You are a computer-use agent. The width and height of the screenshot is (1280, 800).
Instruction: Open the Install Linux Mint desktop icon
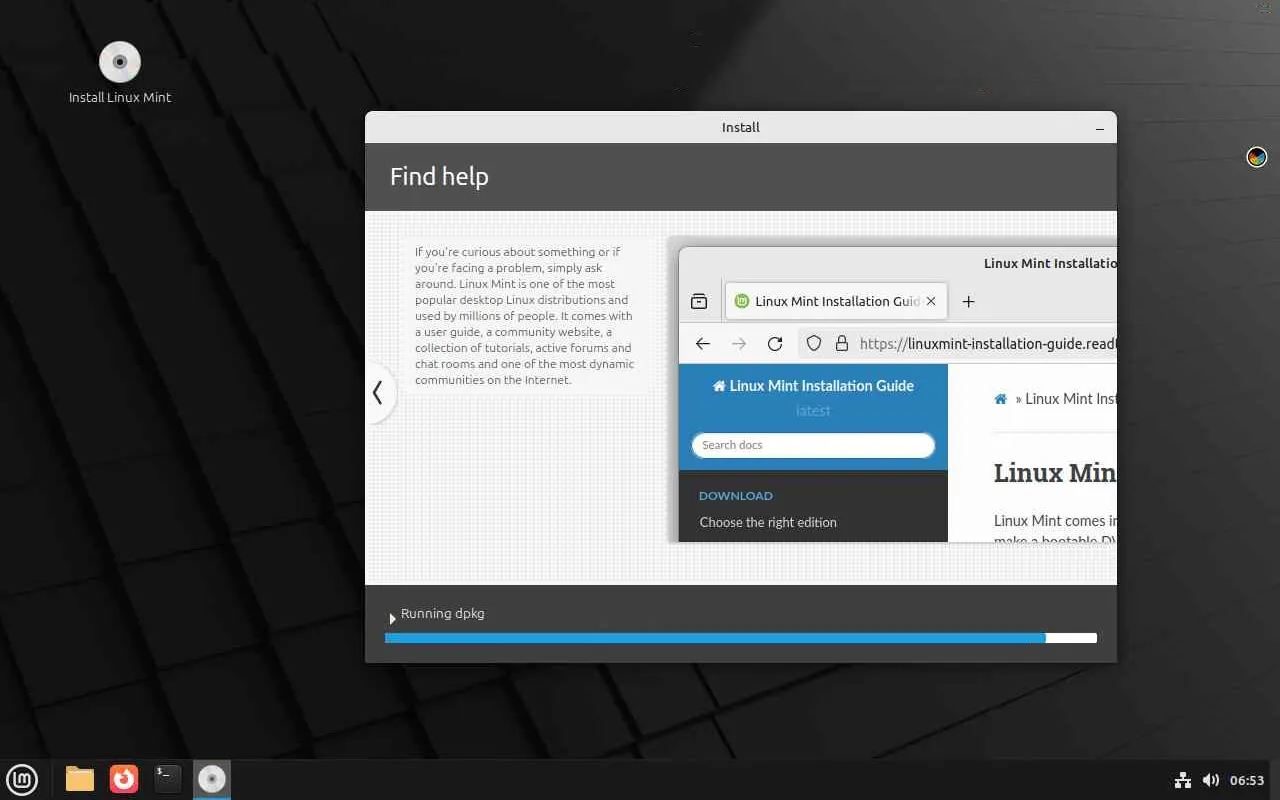[x=120, y=72]
